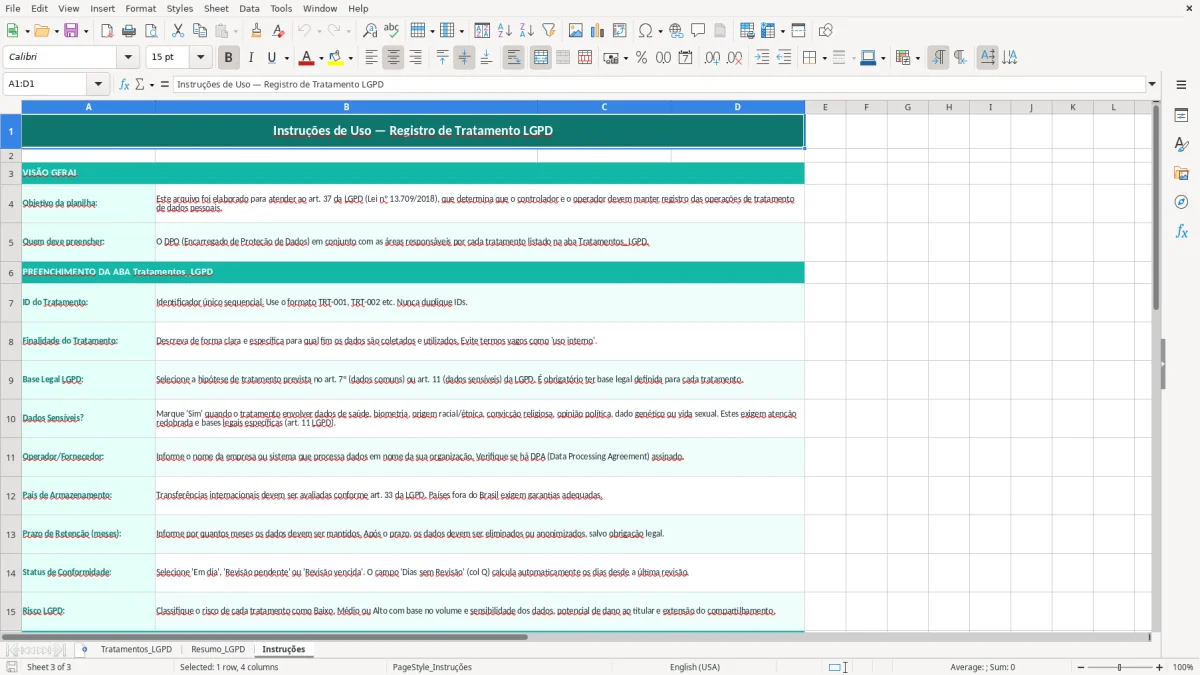Click the Copy icon

(200, 31)
